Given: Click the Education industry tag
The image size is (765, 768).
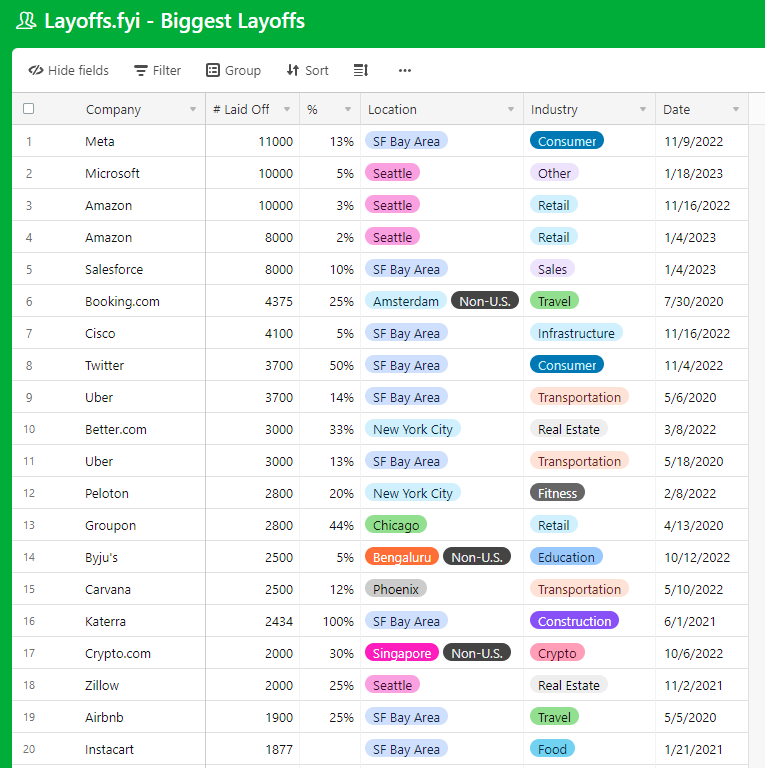Looking at the screenshot, I should point(566,557).
